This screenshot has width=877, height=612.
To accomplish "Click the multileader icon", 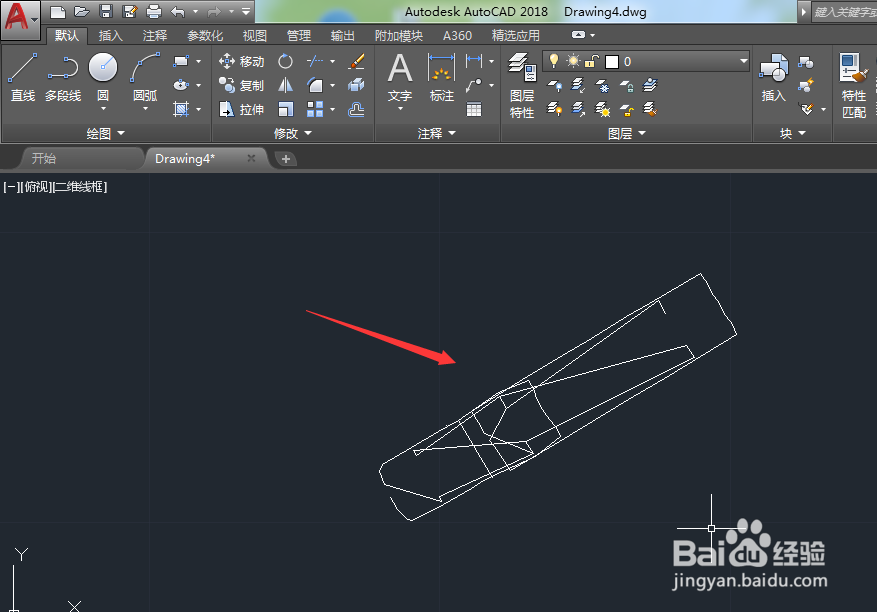I will click(474, 85).
